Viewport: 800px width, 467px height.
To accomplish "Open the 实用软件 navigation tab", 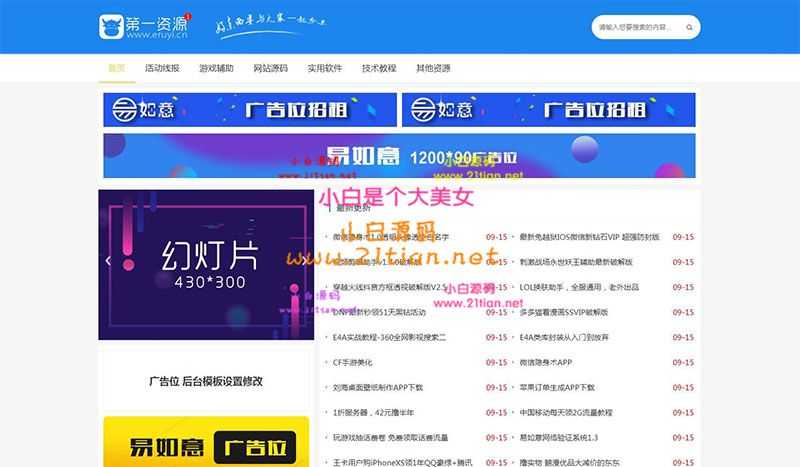I will [324, 68].
